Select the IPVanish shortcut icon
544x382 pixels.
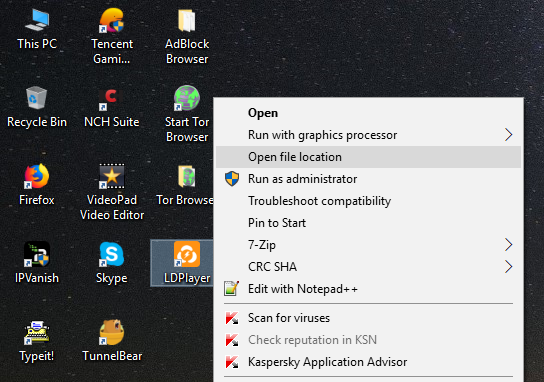click(x=37, y=254)
